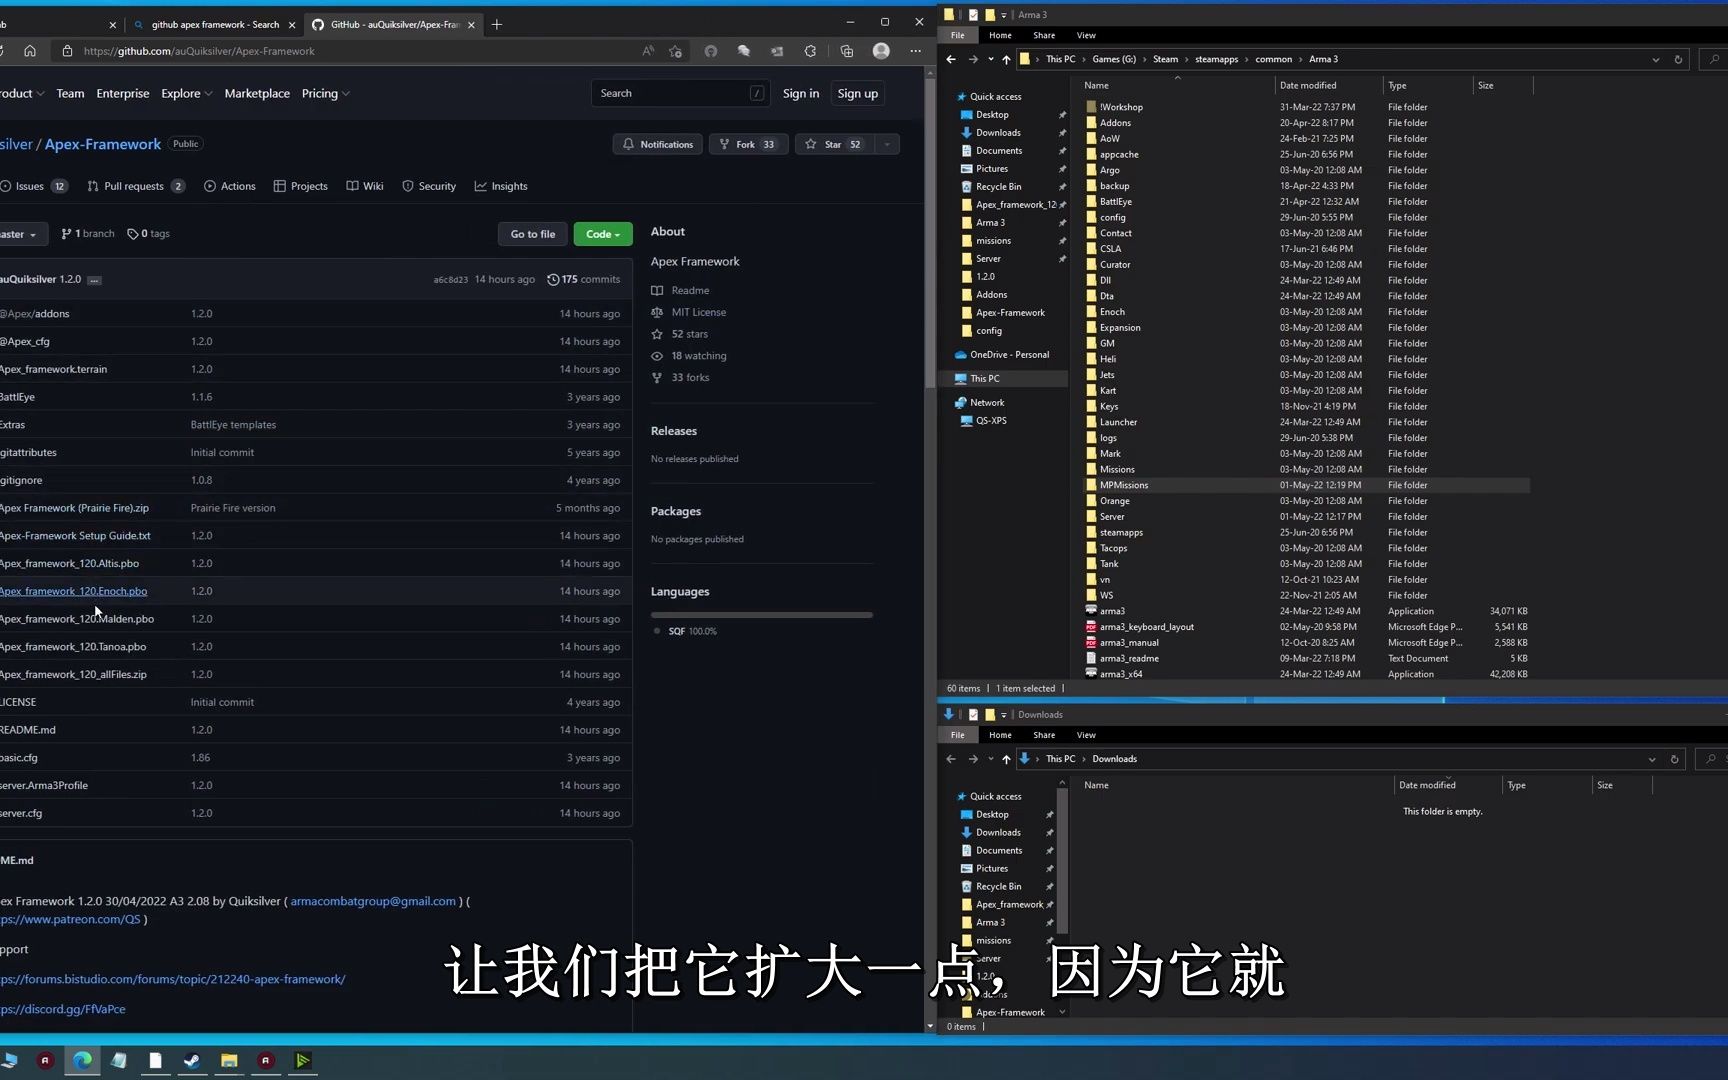The width and height of the screenshot is (1728, 1080).
Task: Click steamapps in the breadcrumb path
Action: (1216, 59)
